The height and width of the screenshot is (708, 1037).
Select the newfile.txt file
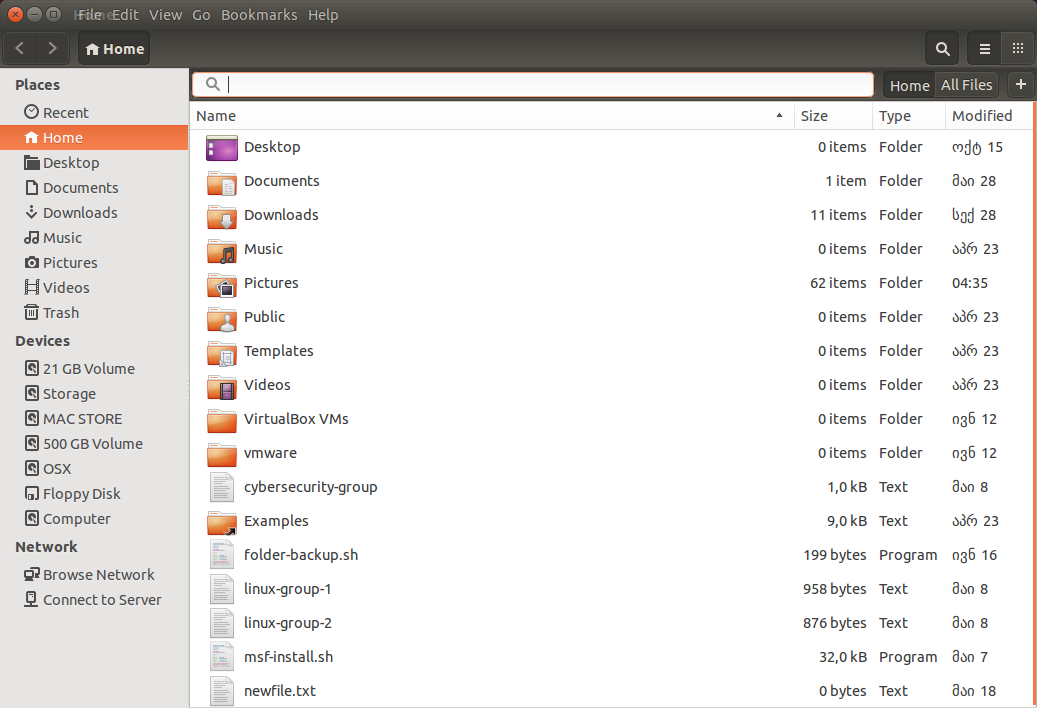point(611,691)
